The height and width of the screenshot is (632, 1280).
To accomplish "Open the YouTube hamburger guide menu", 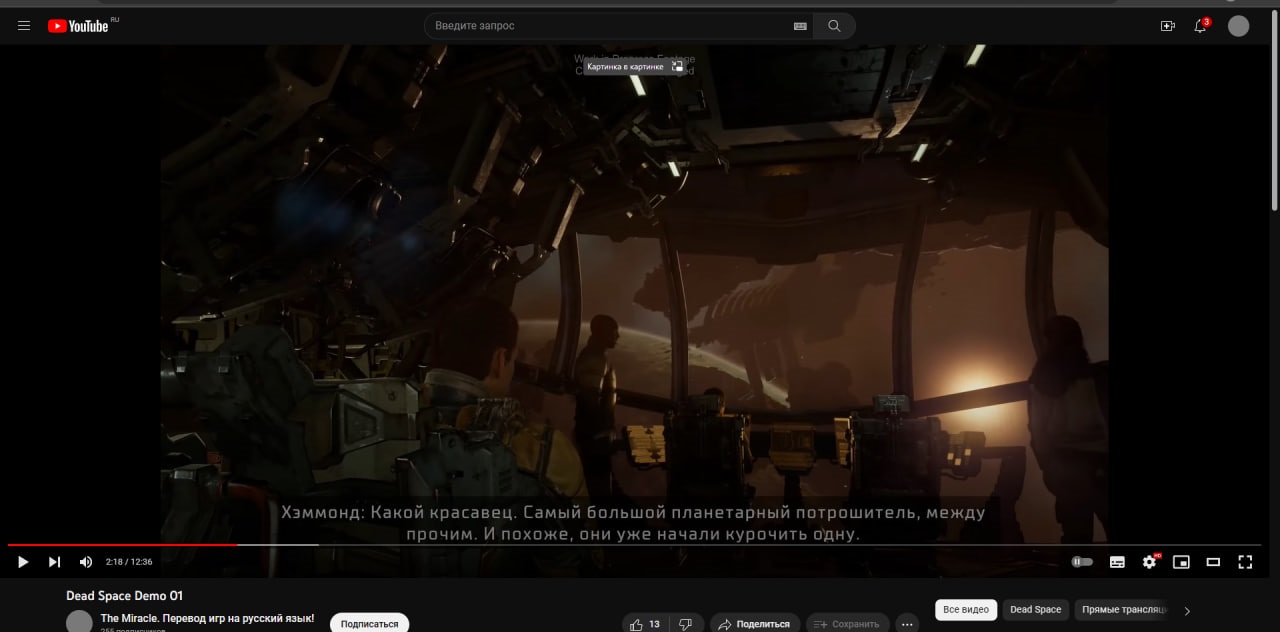I will pos(24,26).
